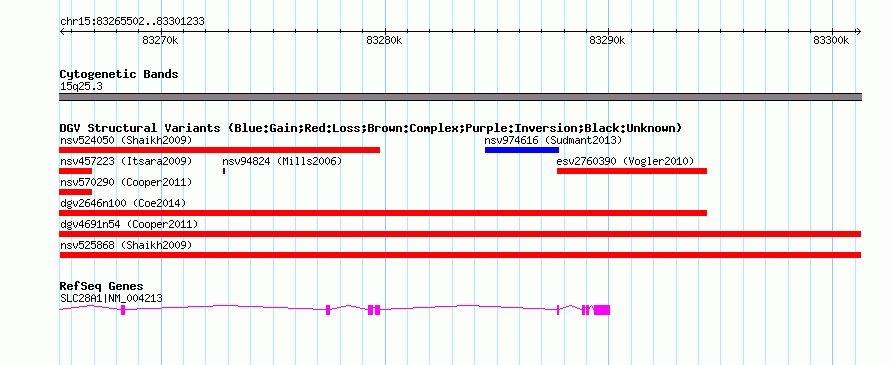Open the nsv974616 (Sudmant2013) label

553,140
